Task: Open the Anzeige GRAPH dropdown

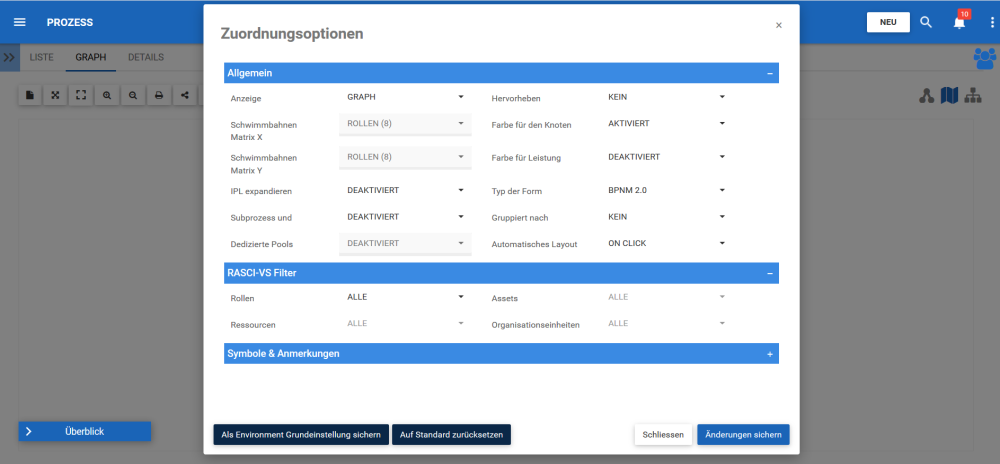Action: [x=405, y=98]
